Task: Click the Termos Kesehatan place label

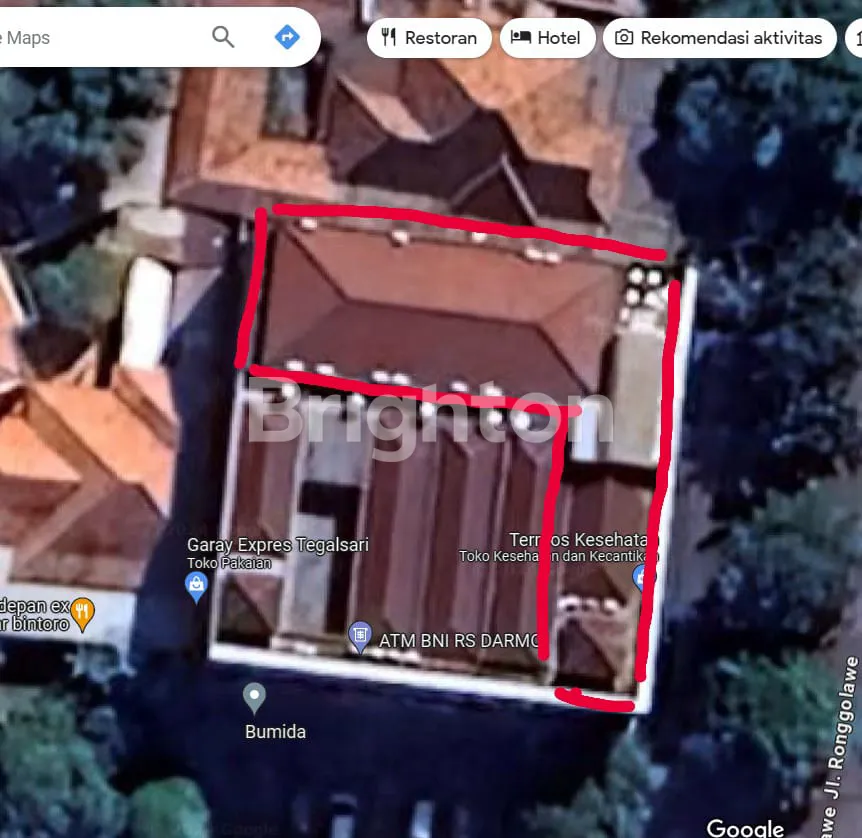Action: tap(577, 540)
